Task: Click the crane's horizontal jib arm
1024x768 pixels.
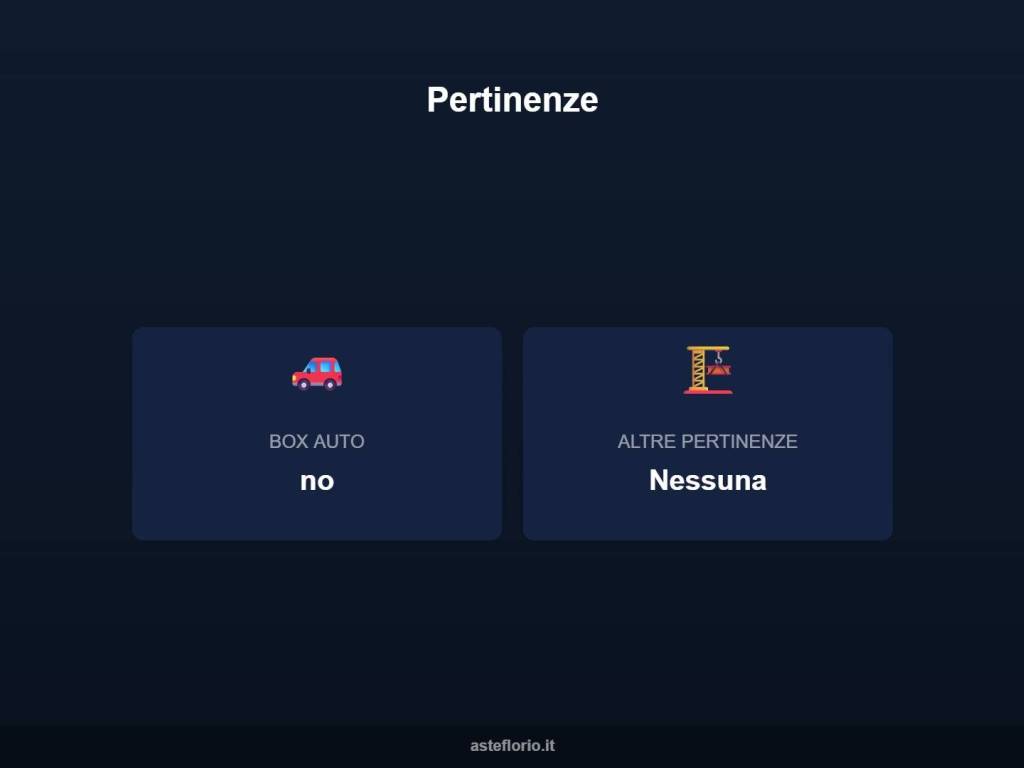Action: coord(710,349)
